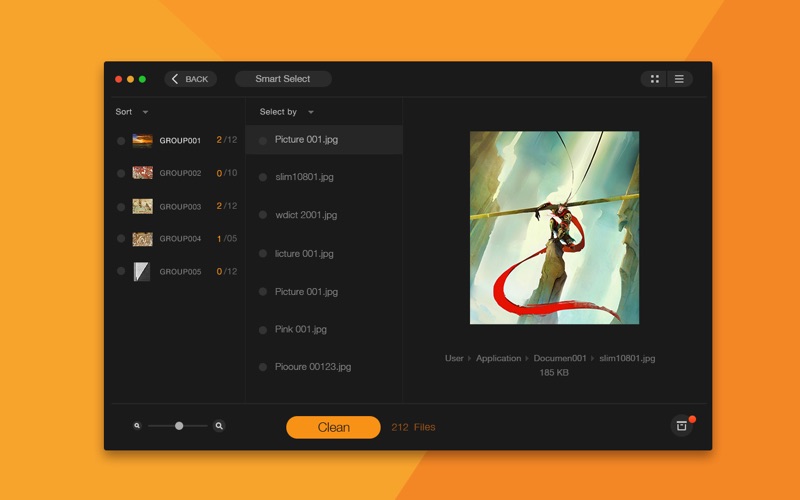This screenshot has width=800, height=500.
Task: Open GROUP004 thumbnail image
Action: tap(142, 238)
